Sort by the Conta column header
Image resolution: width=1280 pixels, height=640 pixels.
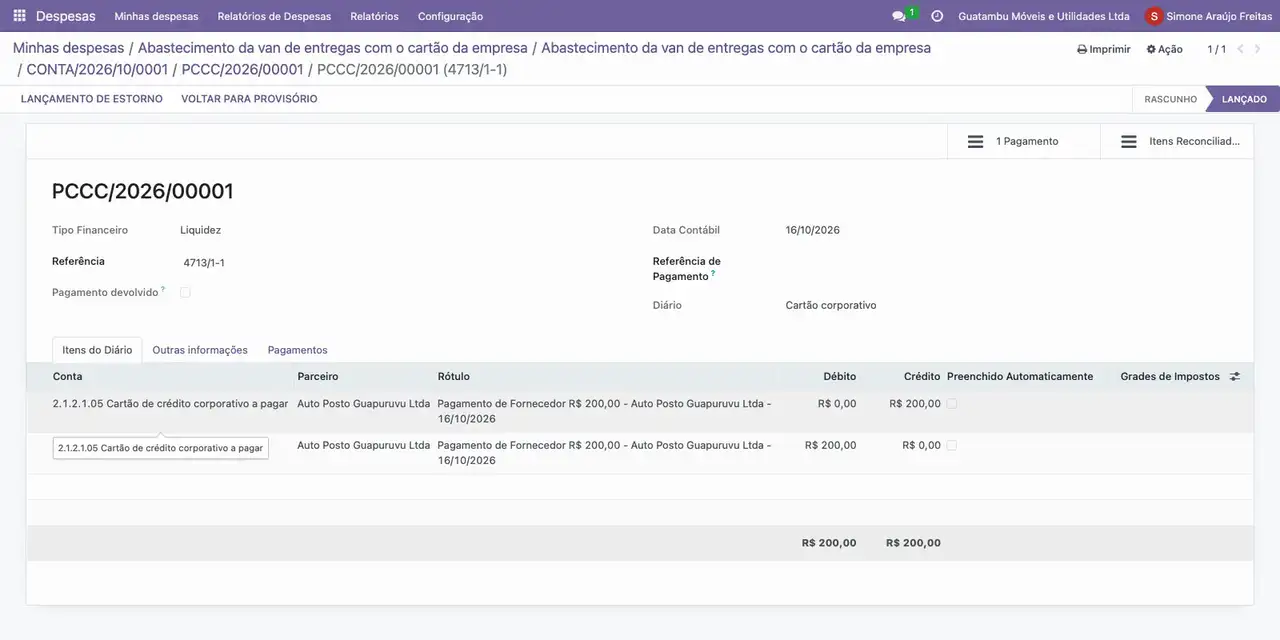click(x=68, y=377)
